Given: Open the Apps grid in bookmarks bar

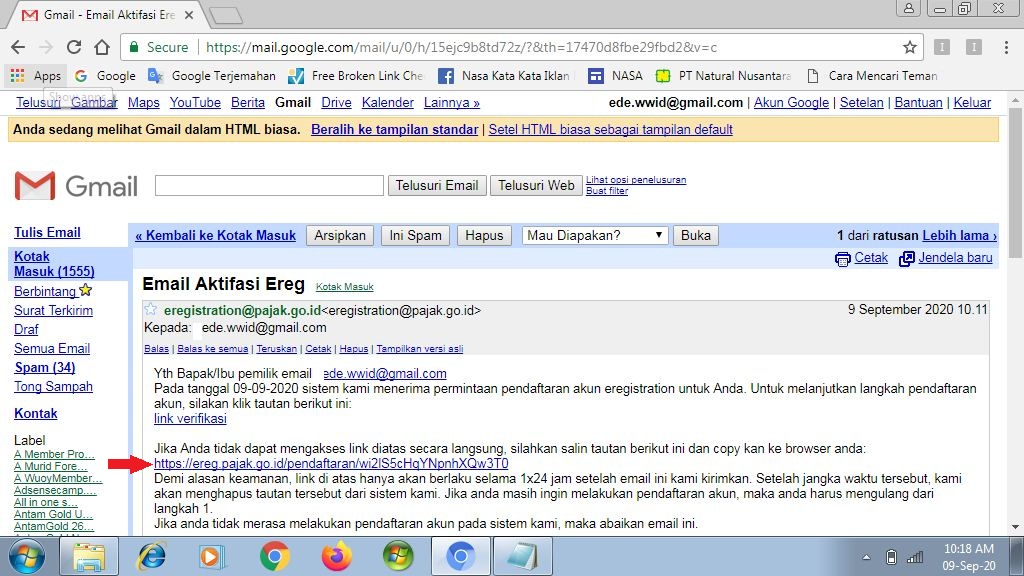Looking at the screenshot, I should 36,76.
